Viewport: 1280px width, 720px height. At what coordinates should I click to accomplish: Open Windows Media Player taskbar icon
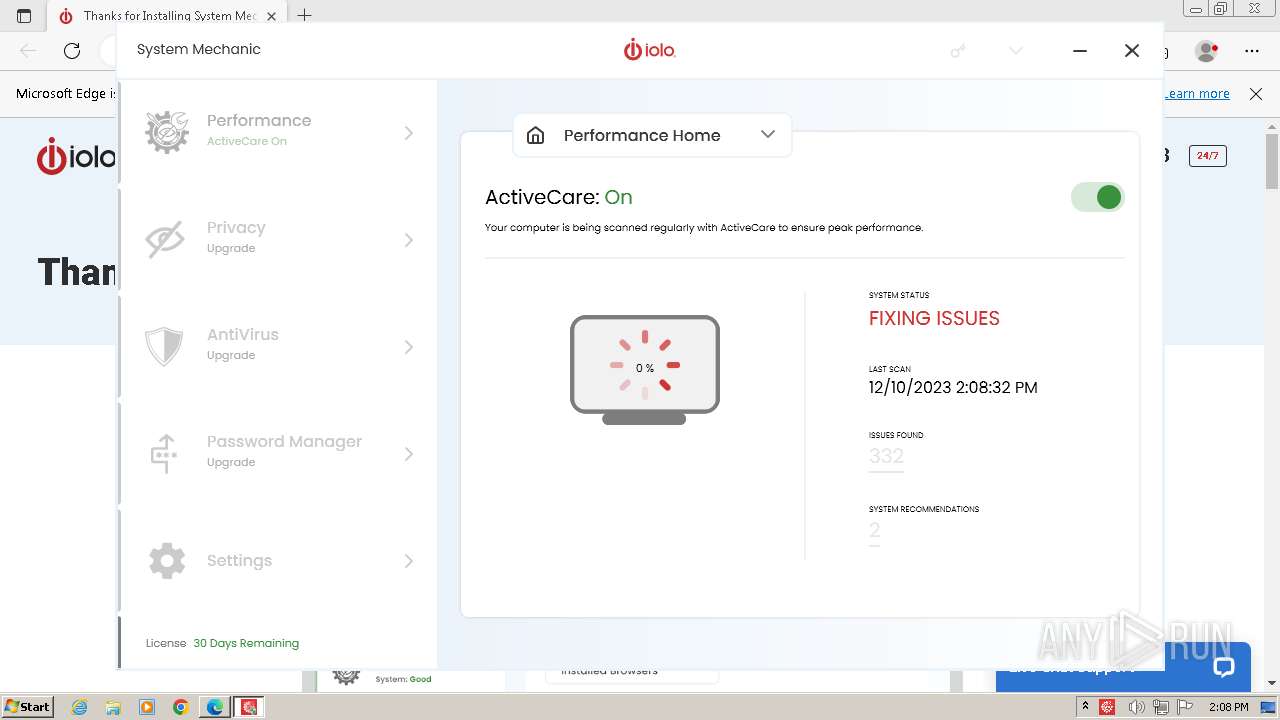click(x=147, y=707)
